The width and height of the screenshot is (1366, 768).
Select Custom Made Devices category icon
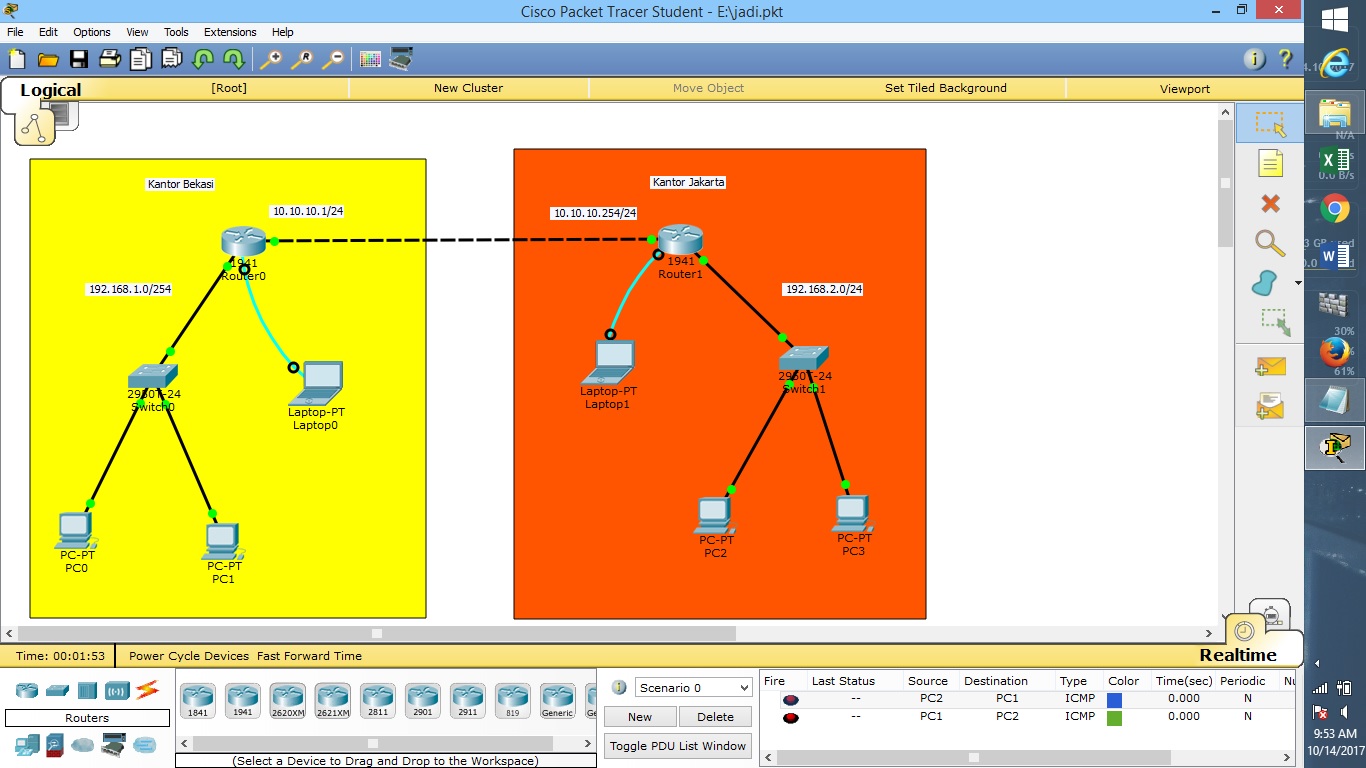(114, 744)
